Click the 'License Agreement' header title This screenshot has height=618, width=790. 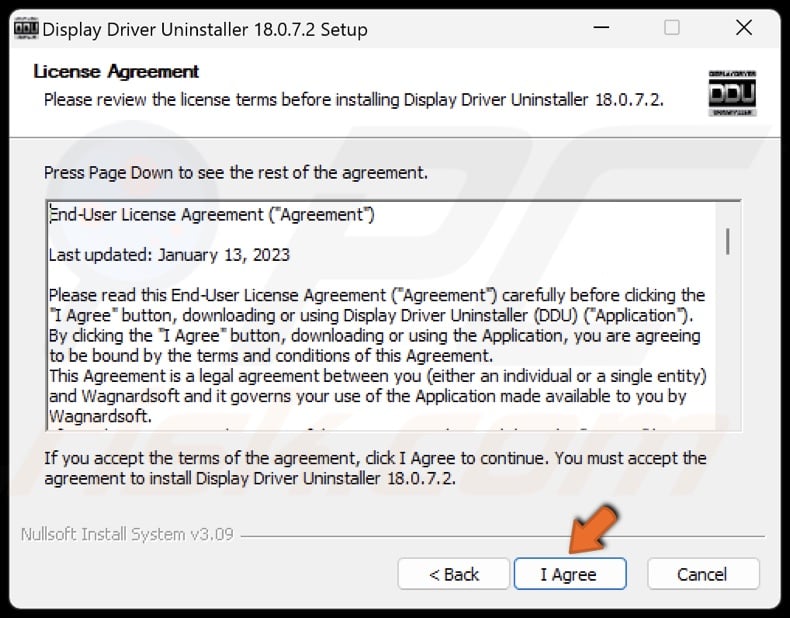[x=116, y=72]
